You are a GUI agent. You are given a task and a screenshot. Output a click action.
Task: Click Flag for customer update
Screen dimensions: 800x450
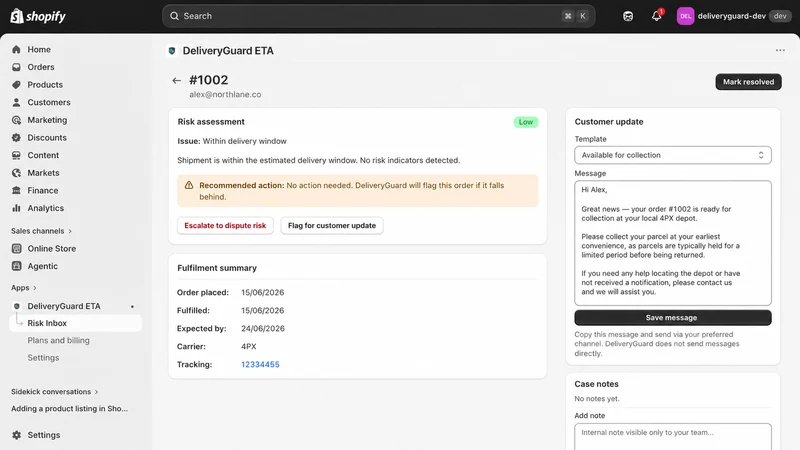(332, 226)
